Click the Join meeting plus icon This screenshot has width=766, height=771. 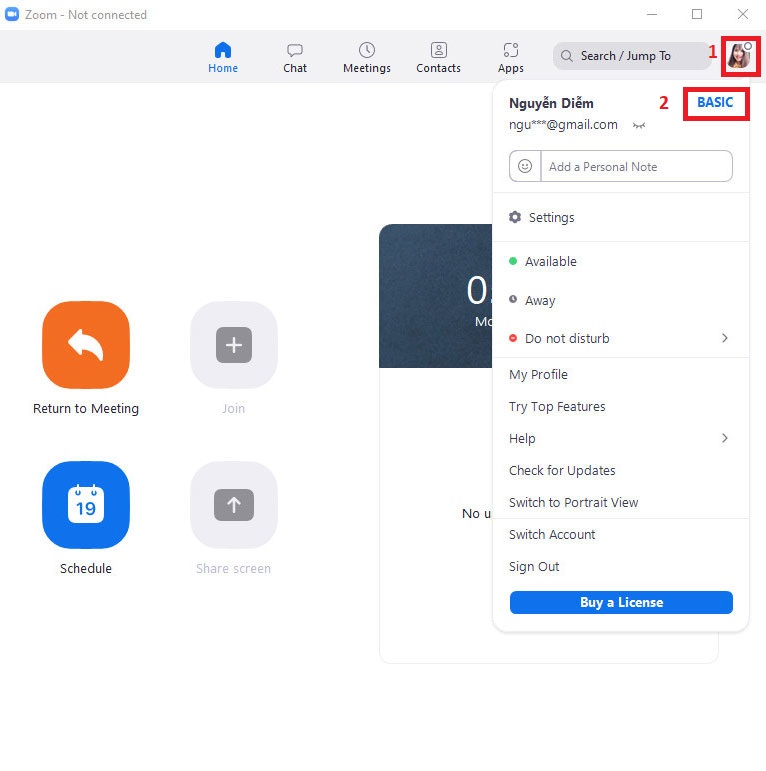[234, 345]
